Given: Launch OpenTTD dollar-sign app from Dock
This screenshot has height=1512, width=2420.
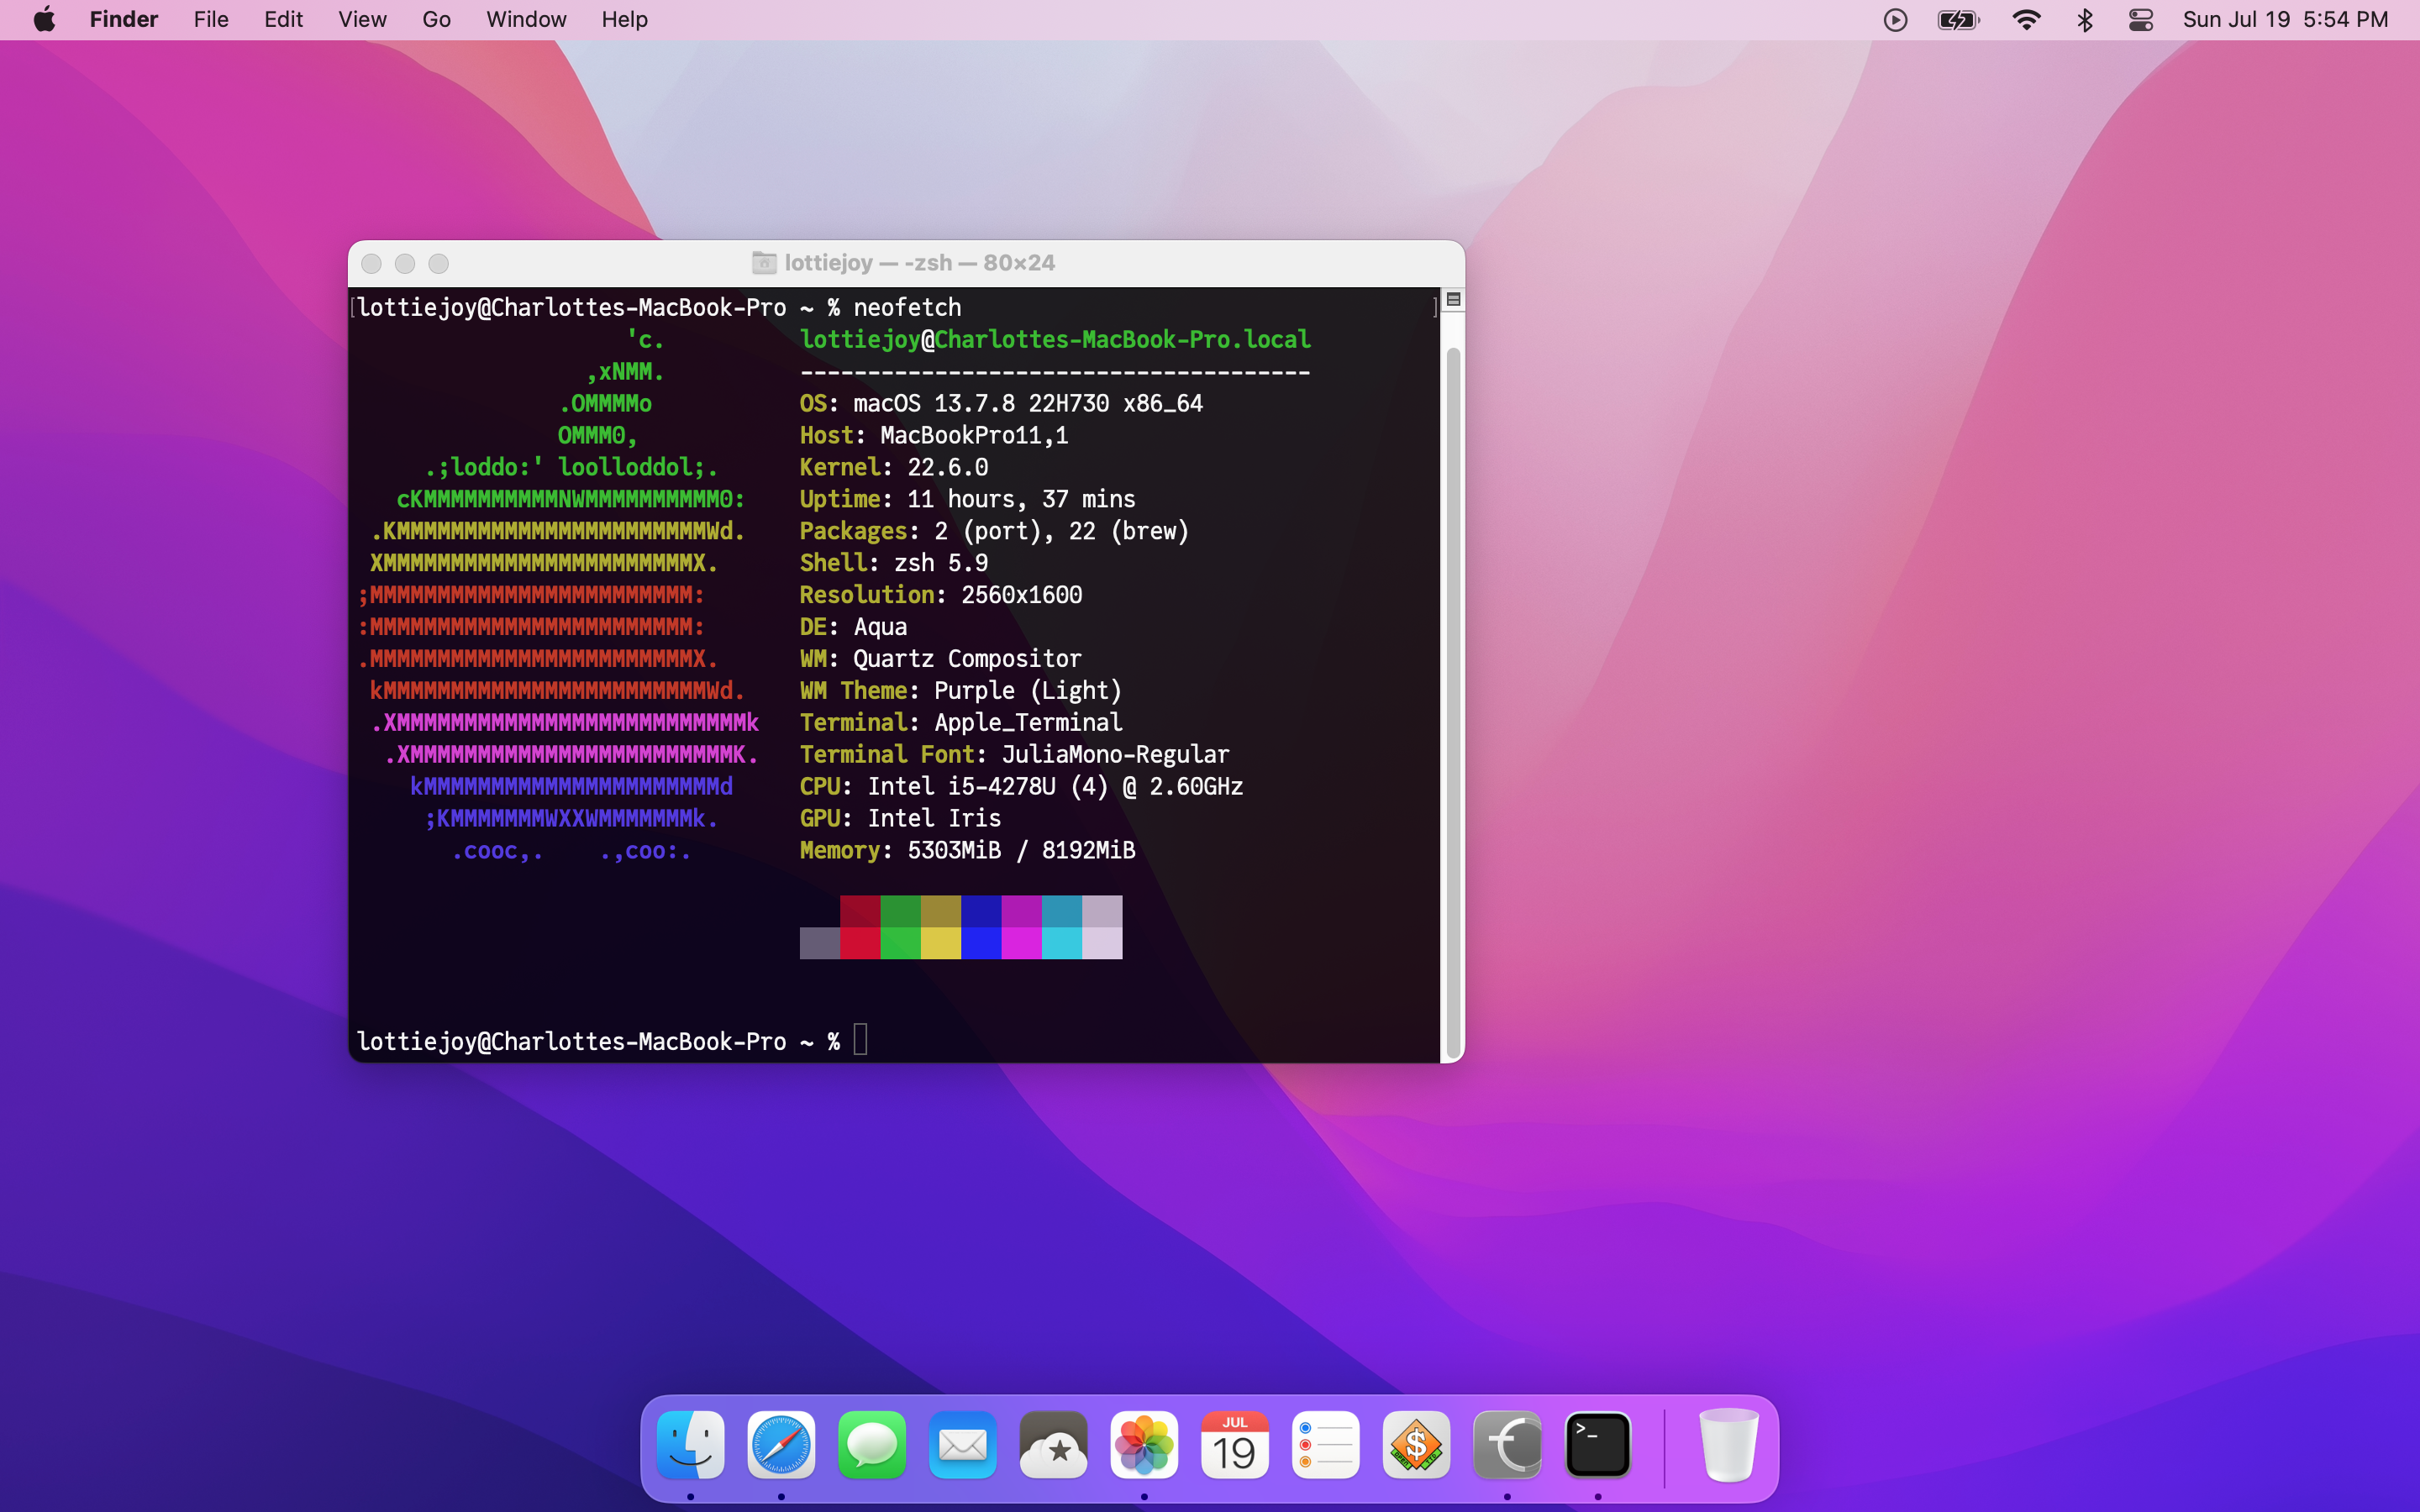Looking at the screenshot, I should (1416, 1444).
